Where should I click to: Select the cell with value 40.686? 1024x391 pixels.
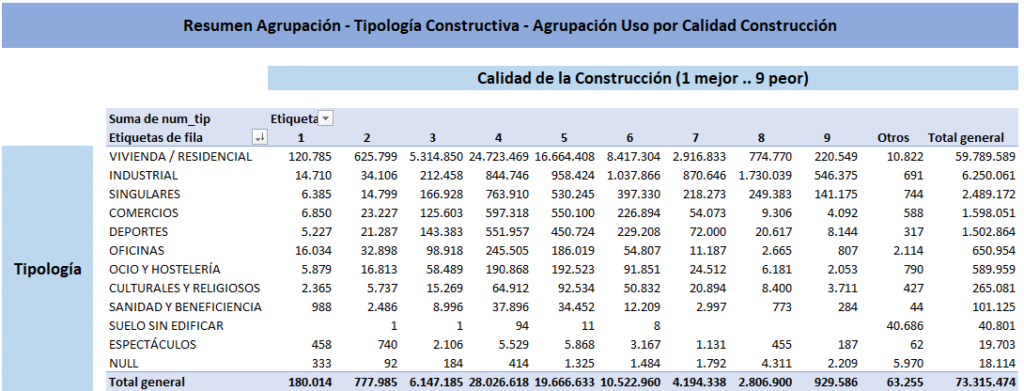[904, 326]
